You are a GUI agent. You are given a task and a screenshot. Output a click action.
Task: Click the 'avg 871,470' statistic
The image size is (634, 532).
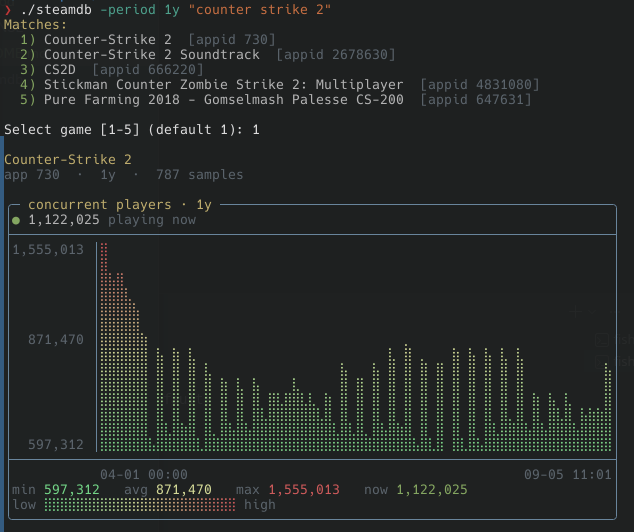coord(168,490)
